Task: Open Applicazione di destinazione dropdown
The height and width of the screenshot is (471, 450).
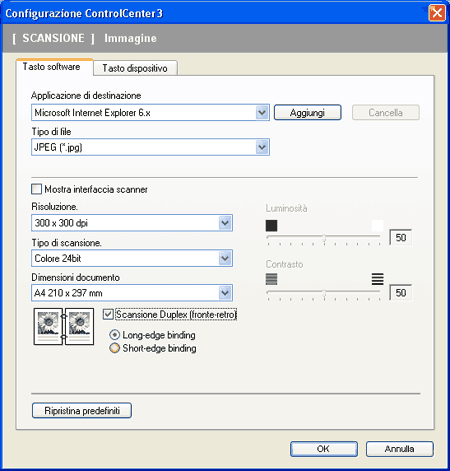Action: 262,113
